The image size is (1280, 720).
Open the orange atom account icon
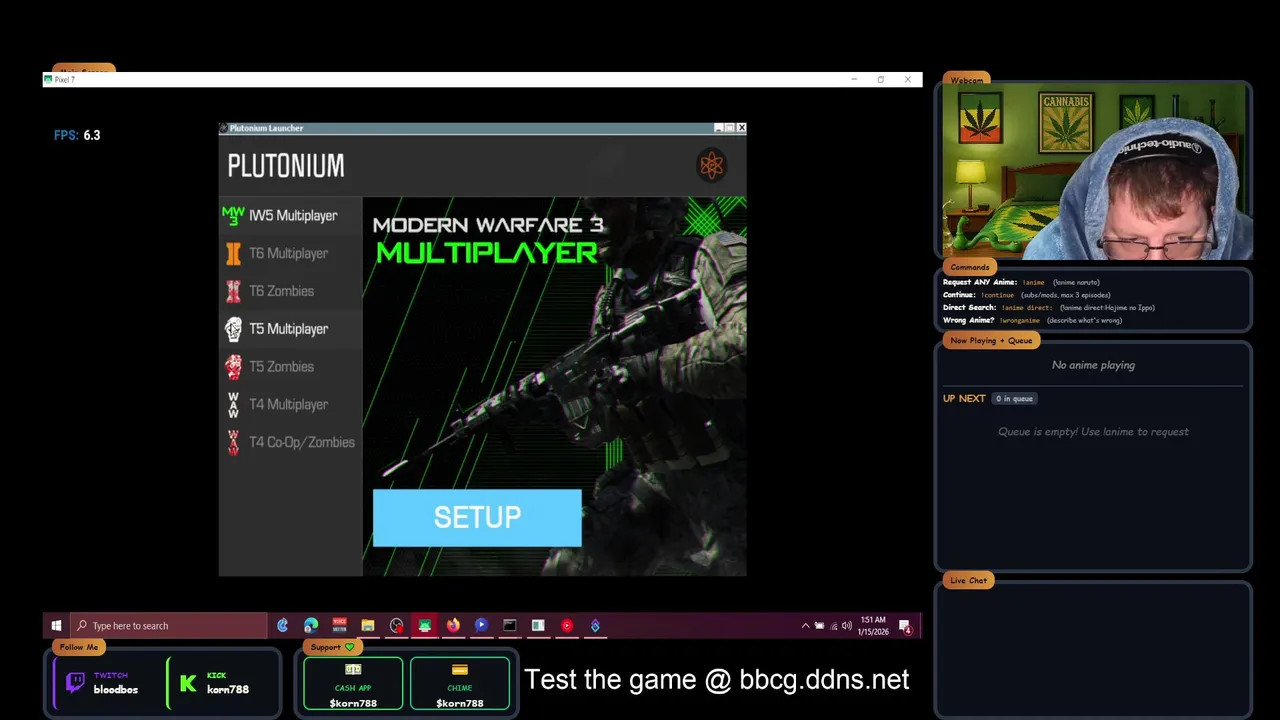(711, 165)
